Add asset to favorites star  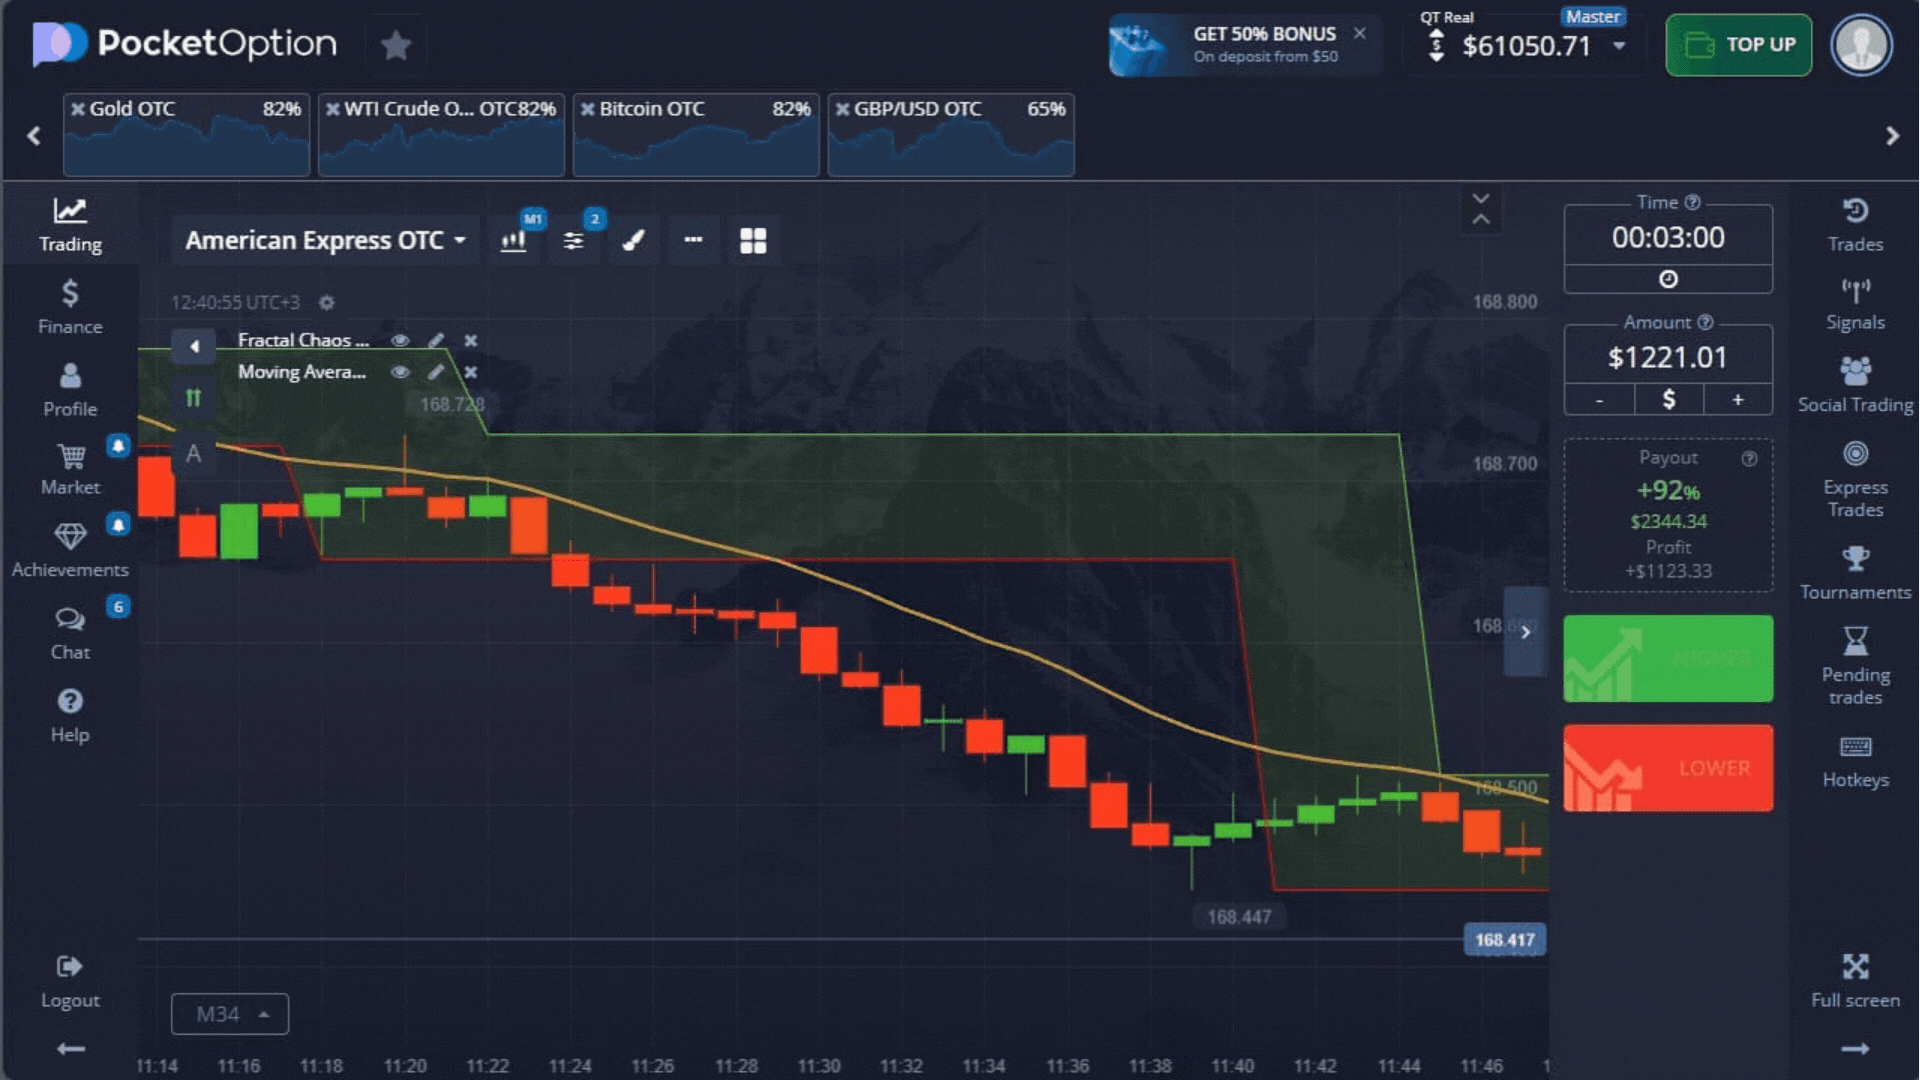coord(396,45)
